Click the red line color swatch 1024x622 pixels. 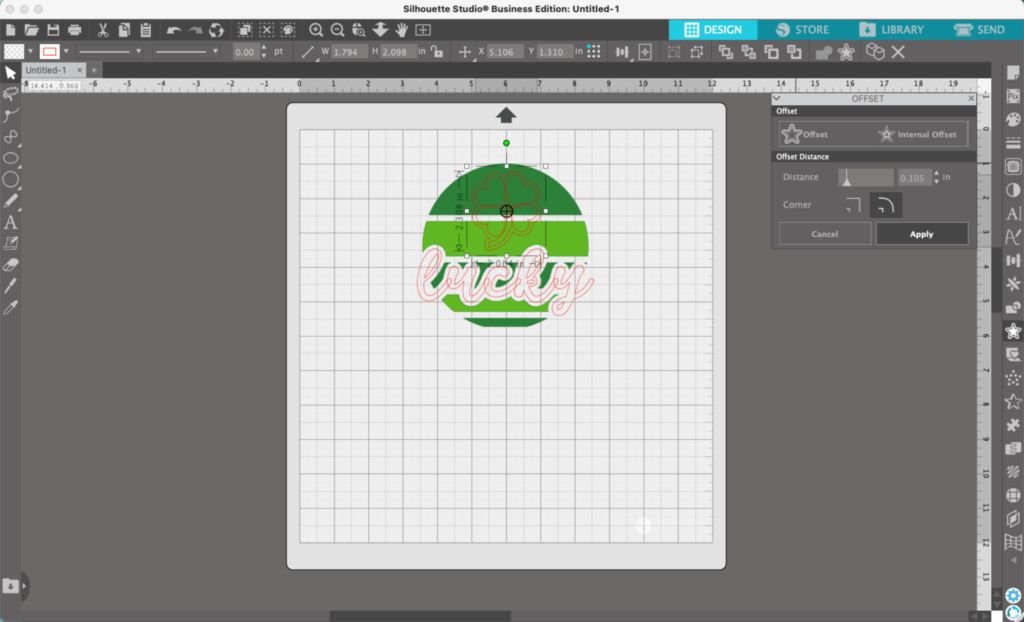[x=50, y=52]
